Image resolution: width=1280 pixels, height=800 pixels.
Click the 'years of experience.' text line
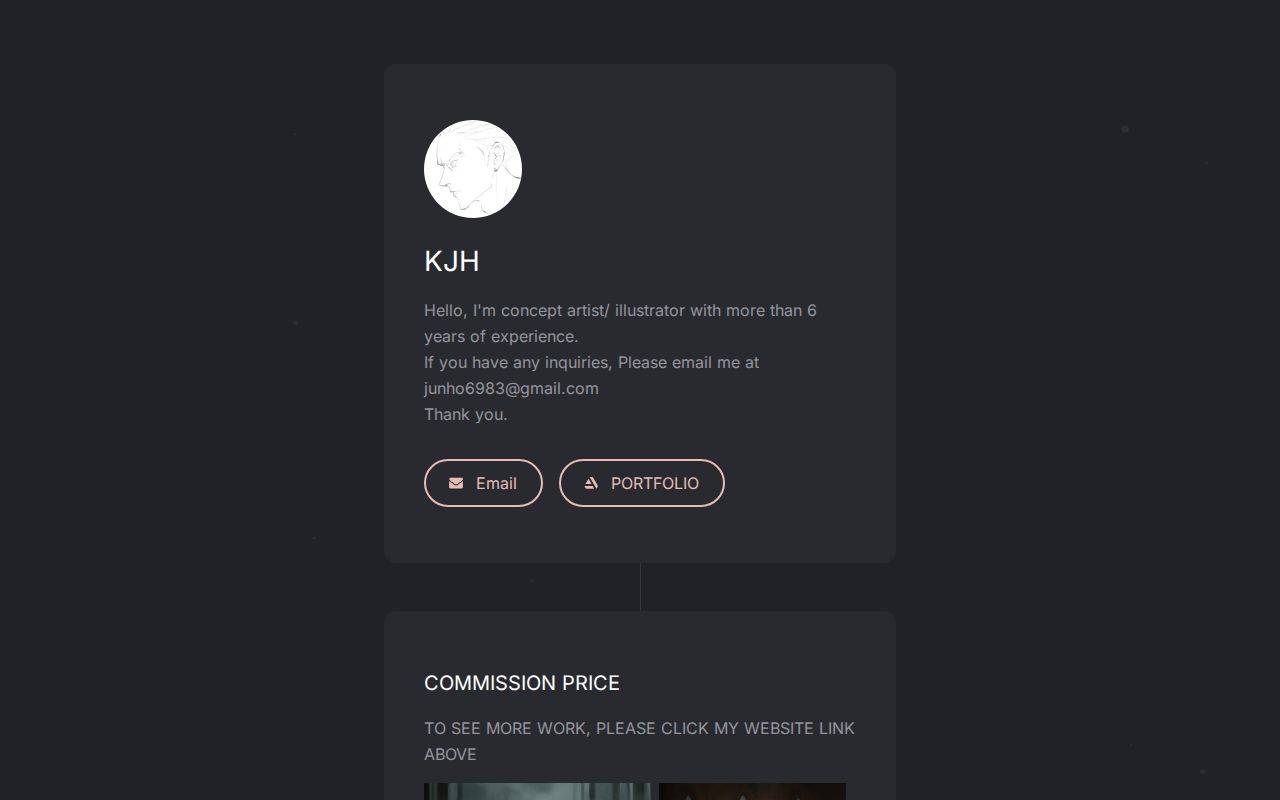[x=501, y=336]
